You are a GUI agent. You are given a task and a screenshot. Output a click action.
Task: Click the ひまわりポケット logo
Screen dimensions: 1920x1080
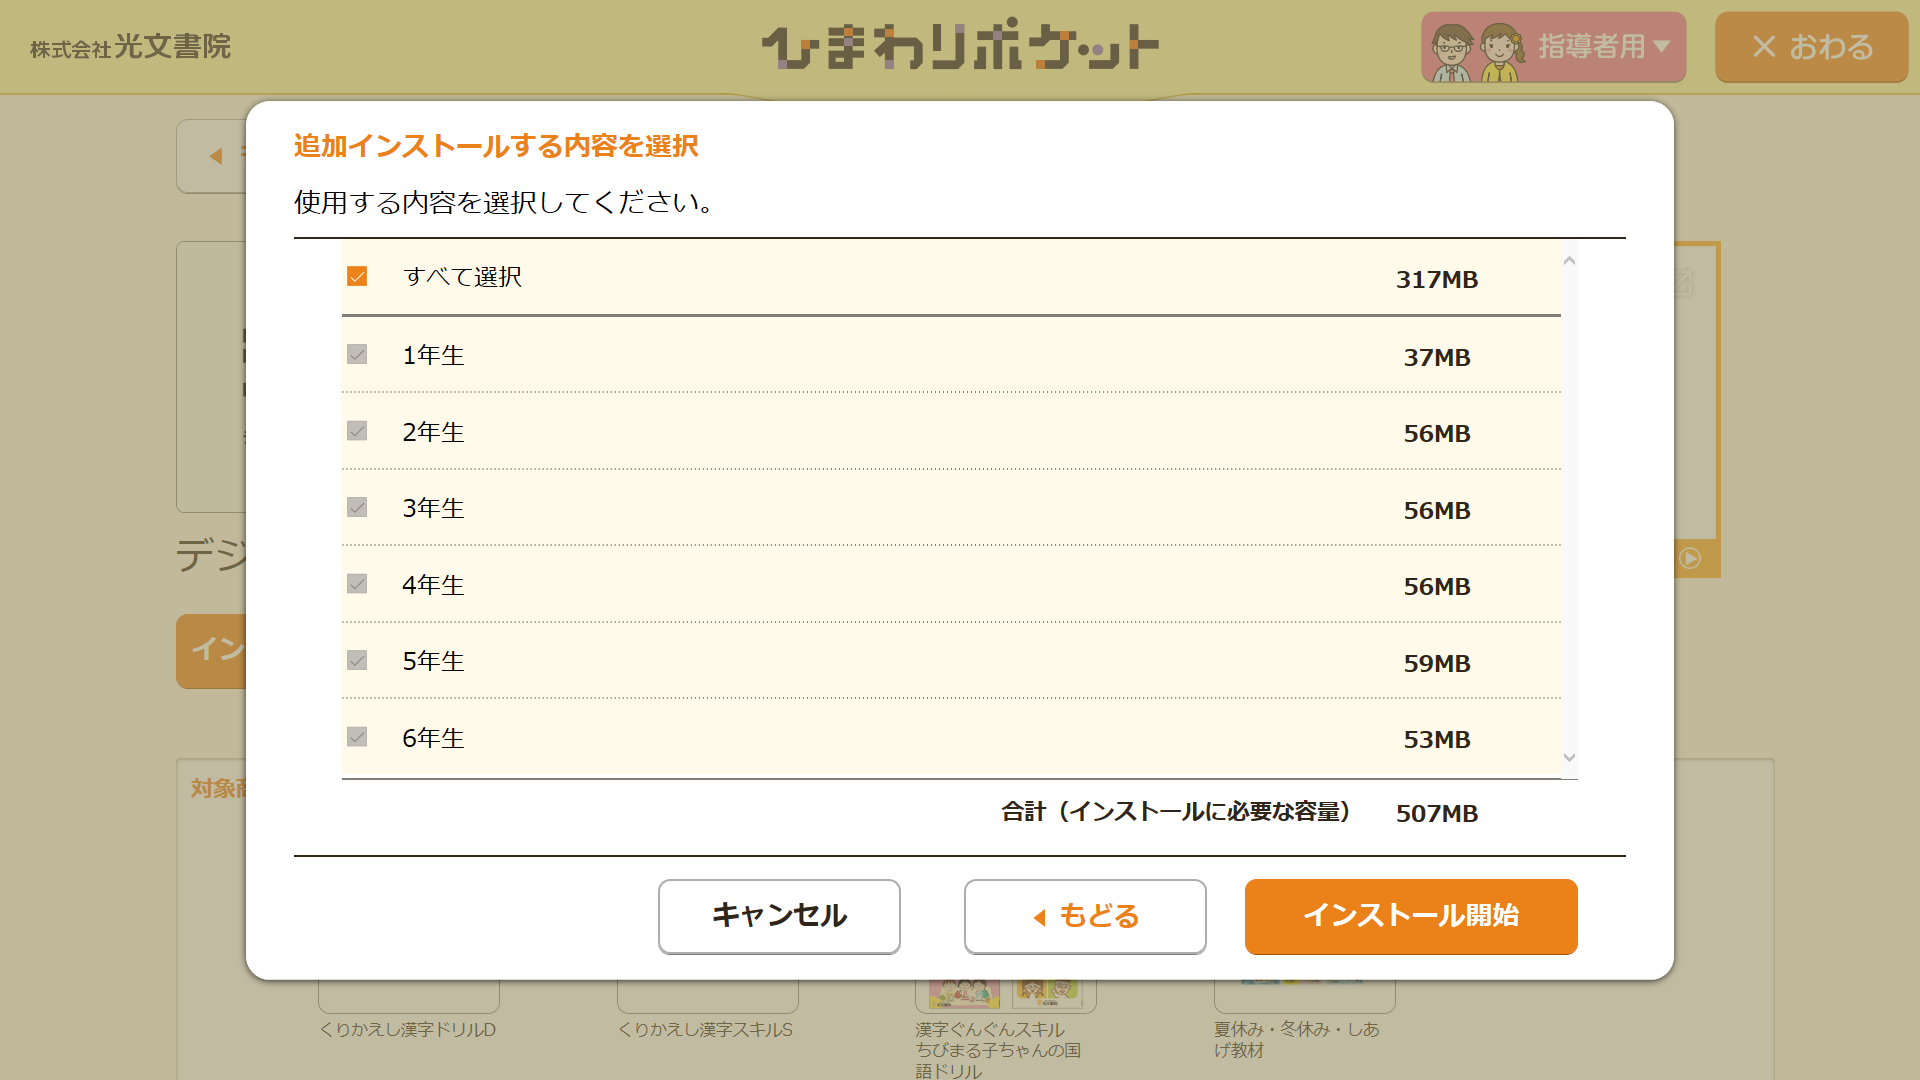pyautogui.click(x=960, y=45)
